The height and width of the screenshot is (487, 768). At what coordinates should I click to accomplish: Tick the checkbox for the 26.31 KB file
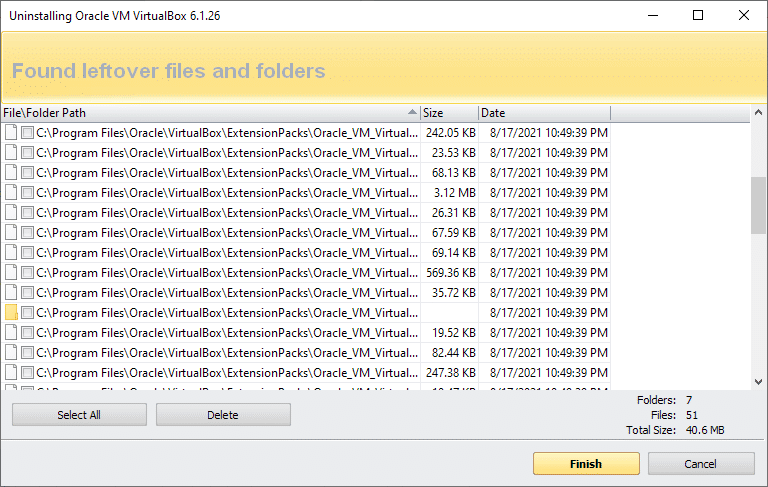click(27, 213)
